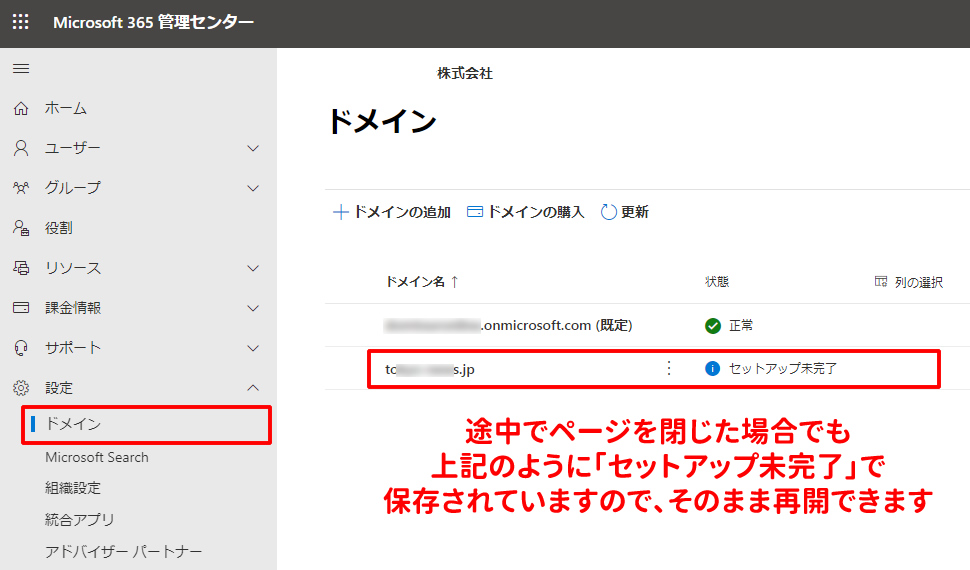Click the ドメインの追加 button
The width and height of the screenshot is (970, 570).
(x=392, y=212)
